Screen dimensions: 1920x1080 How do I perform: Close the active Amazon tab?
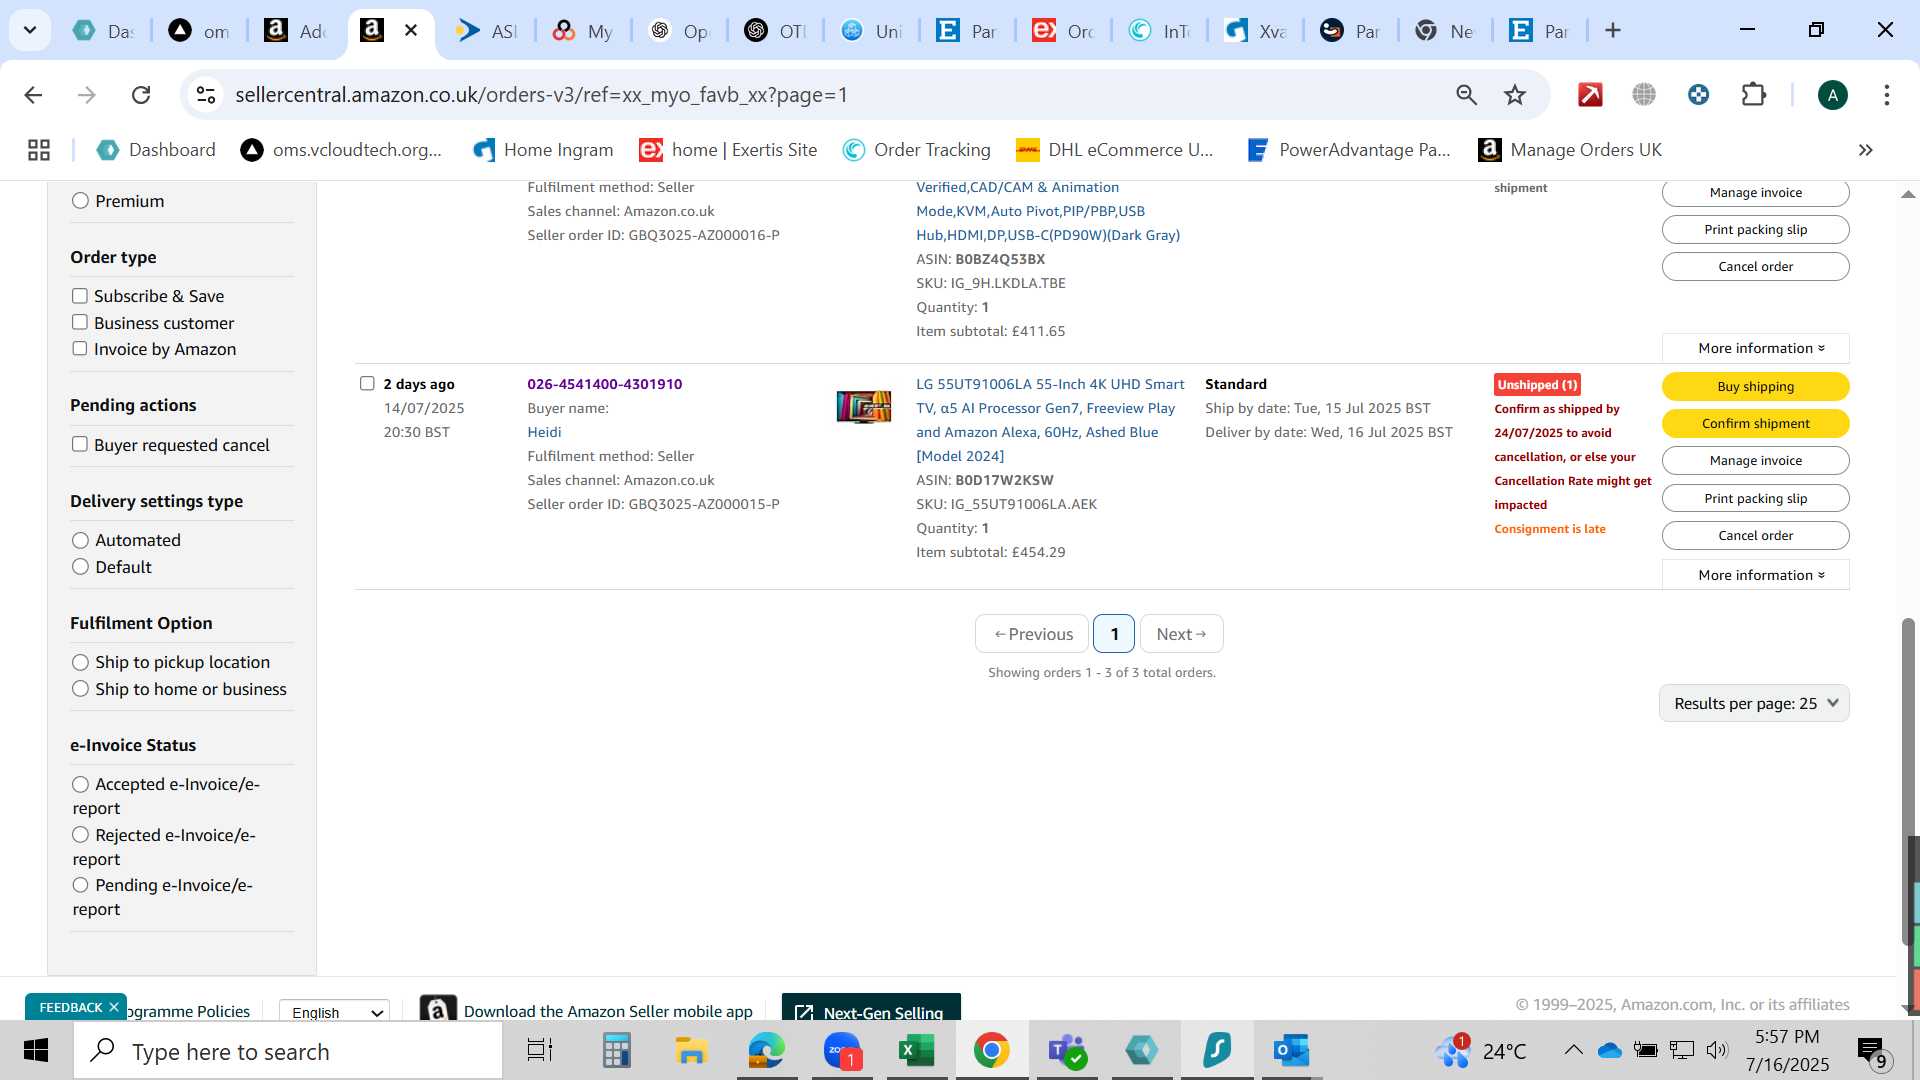(x=411, y=31)
